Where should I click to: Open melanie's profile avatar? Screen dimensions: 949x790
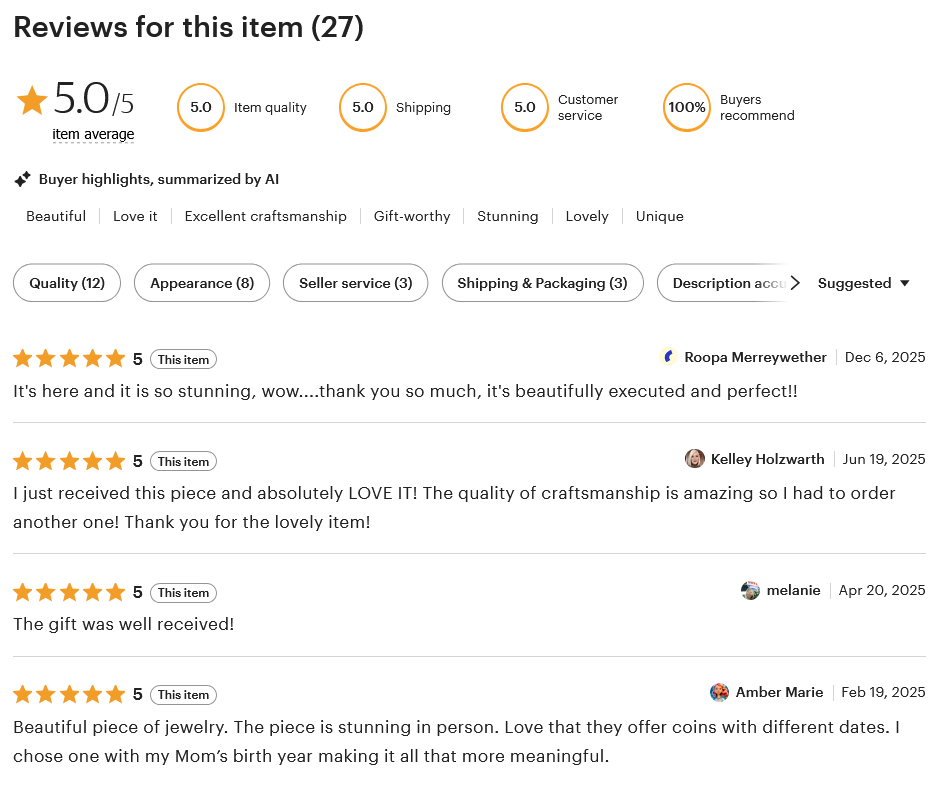pyautogui.click(x=750, y=590)
